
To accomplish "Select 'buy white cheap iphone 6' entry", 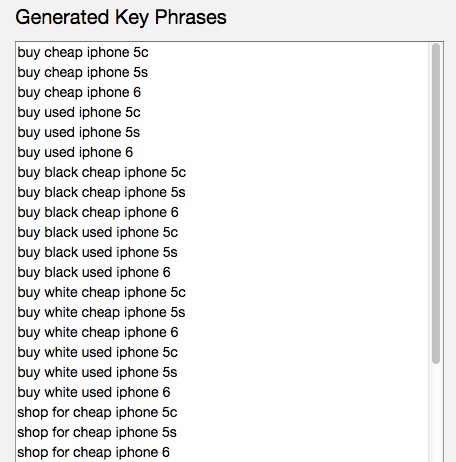I will (98, 333).
